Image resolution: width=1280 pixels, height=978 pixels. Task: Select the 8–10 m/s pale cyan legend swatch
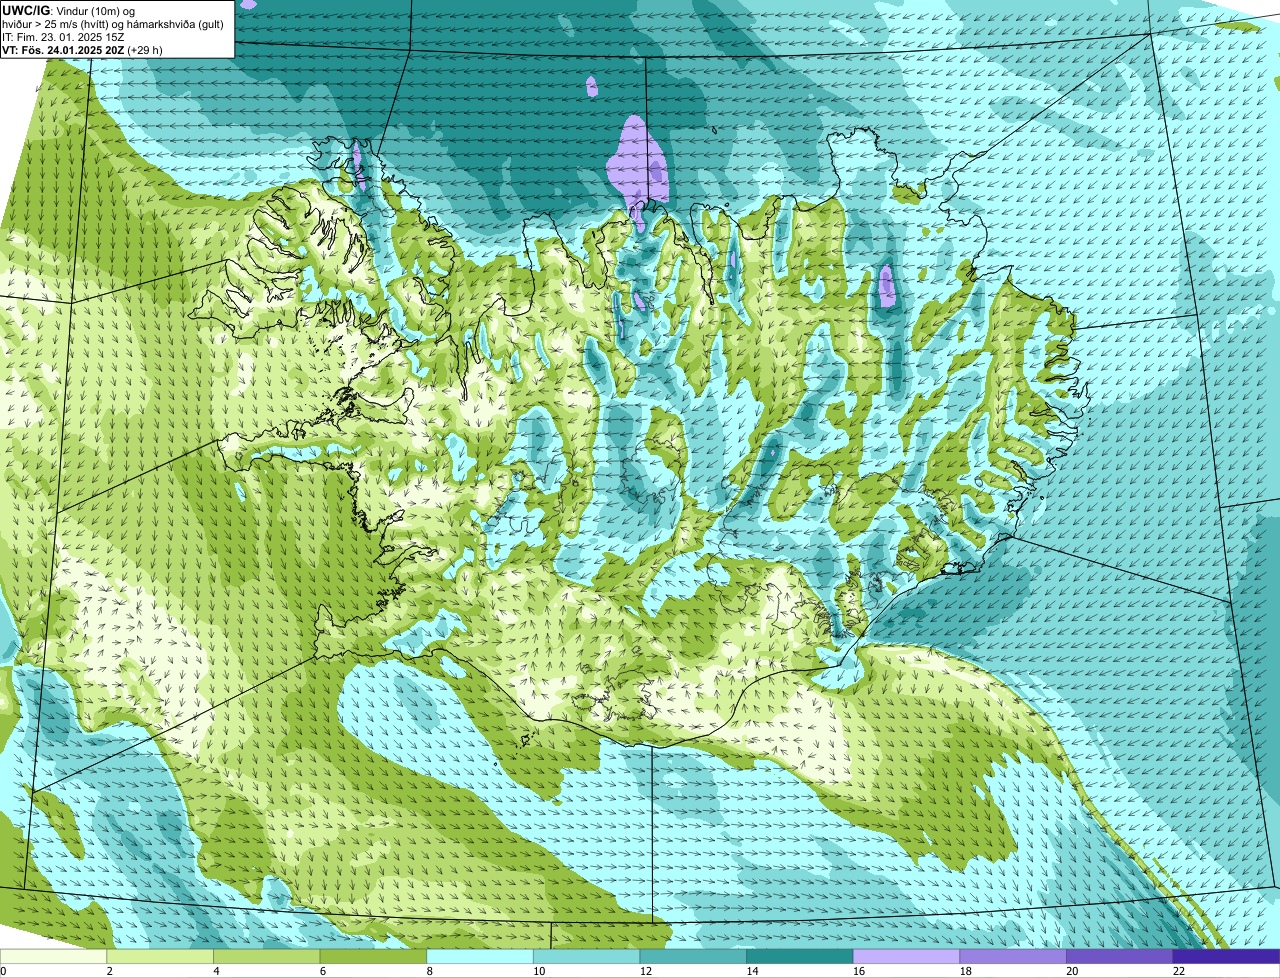point(480,956)
